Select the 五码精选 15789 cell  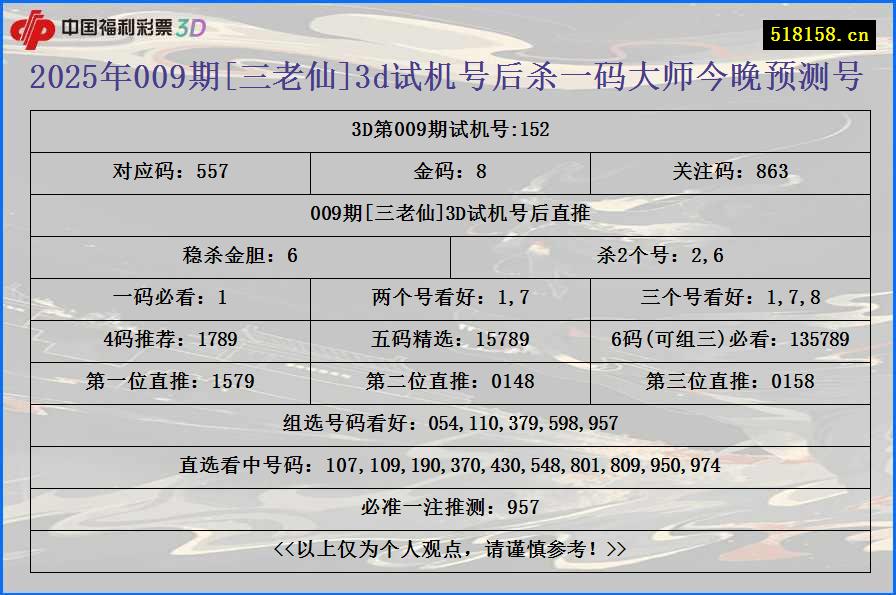click(448, 339)
